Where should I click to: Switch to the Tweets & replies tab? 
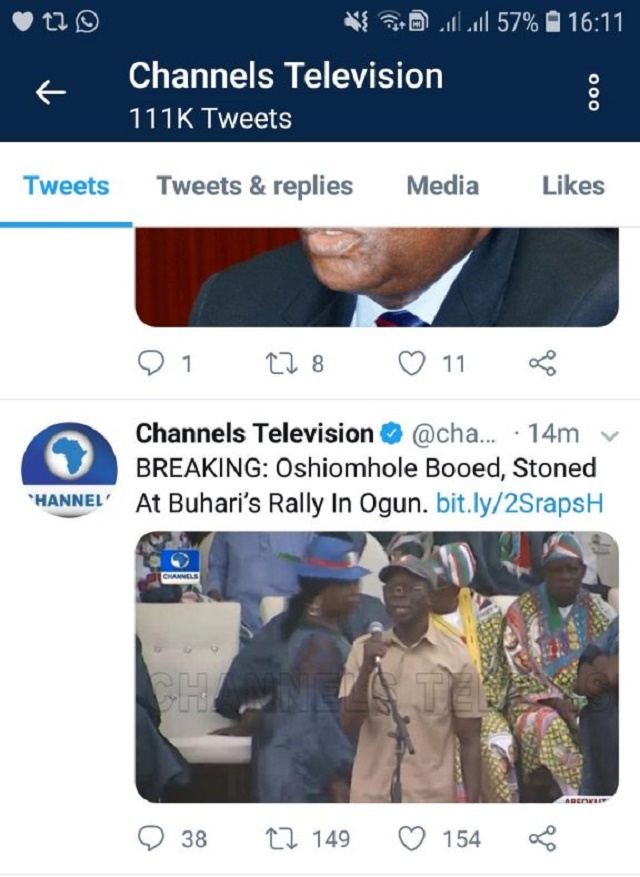point(254,186)
